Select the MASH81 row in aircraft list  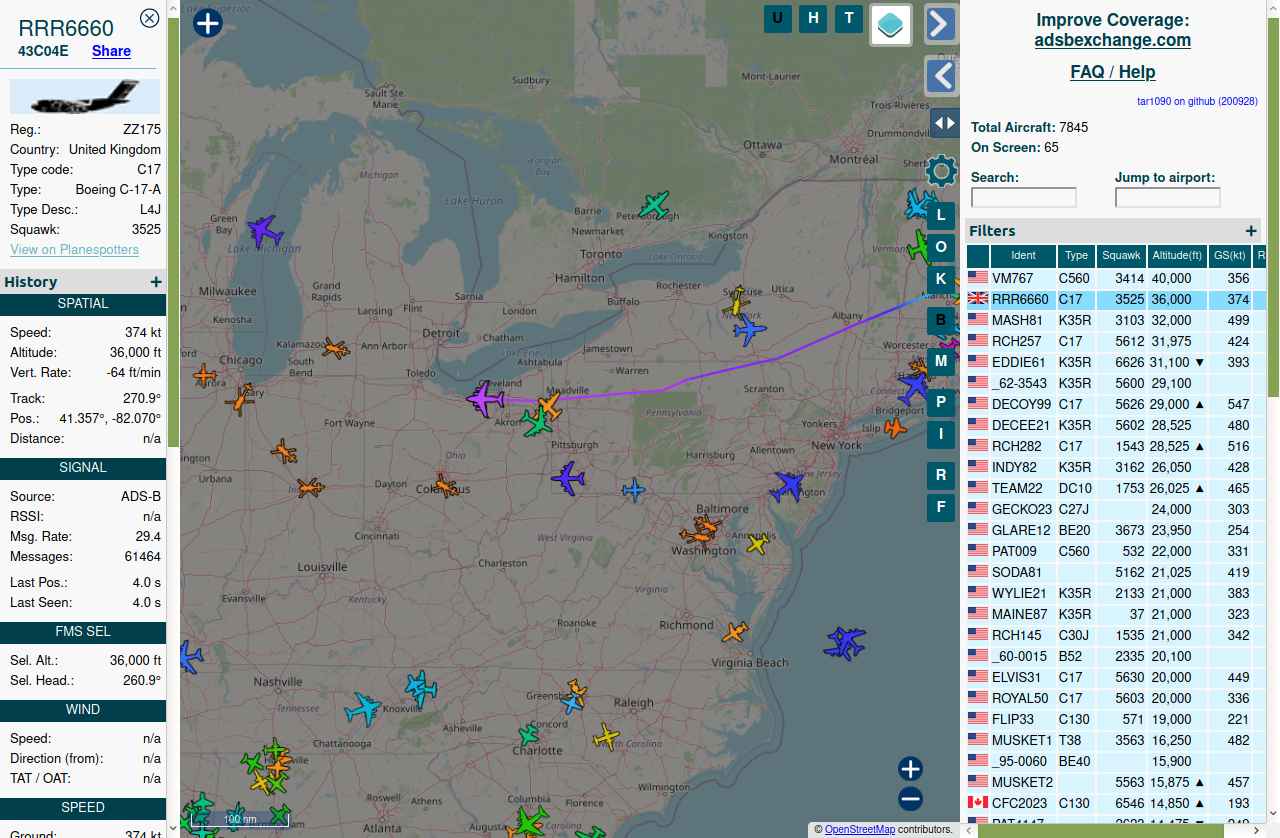tap(1115, 320)
